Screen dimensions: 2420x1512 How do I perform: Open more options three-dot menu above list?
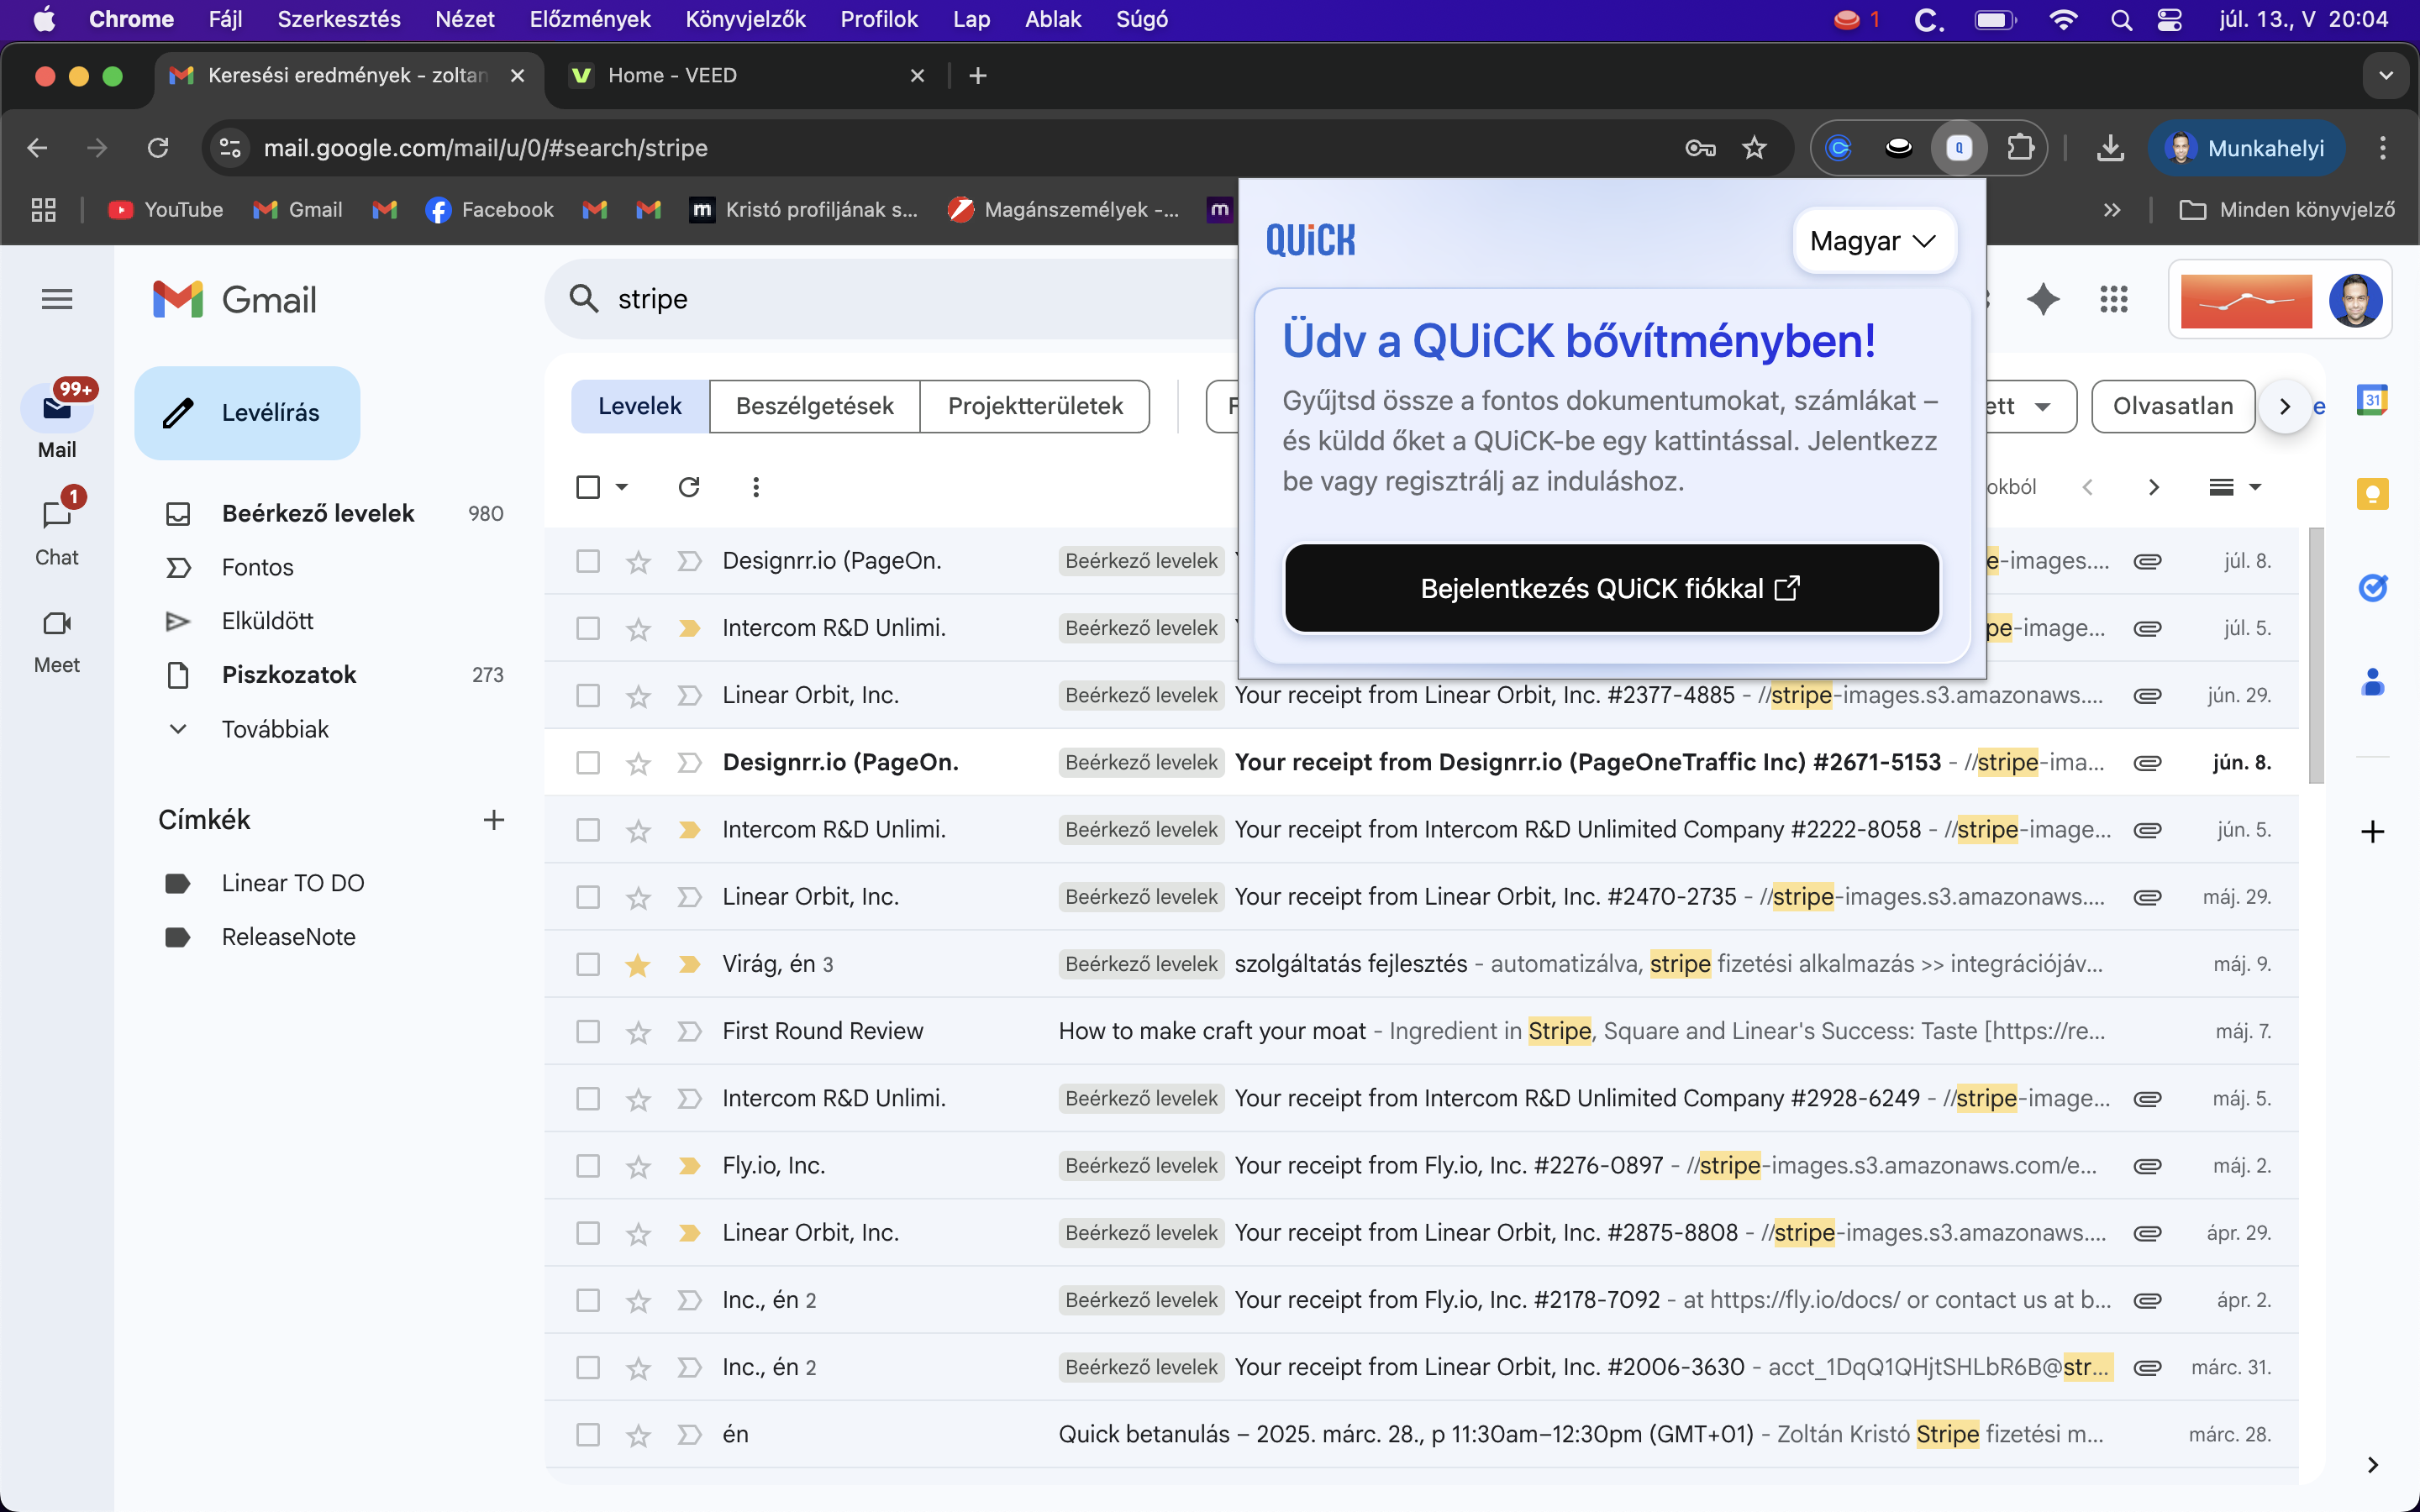click(756, 487)
